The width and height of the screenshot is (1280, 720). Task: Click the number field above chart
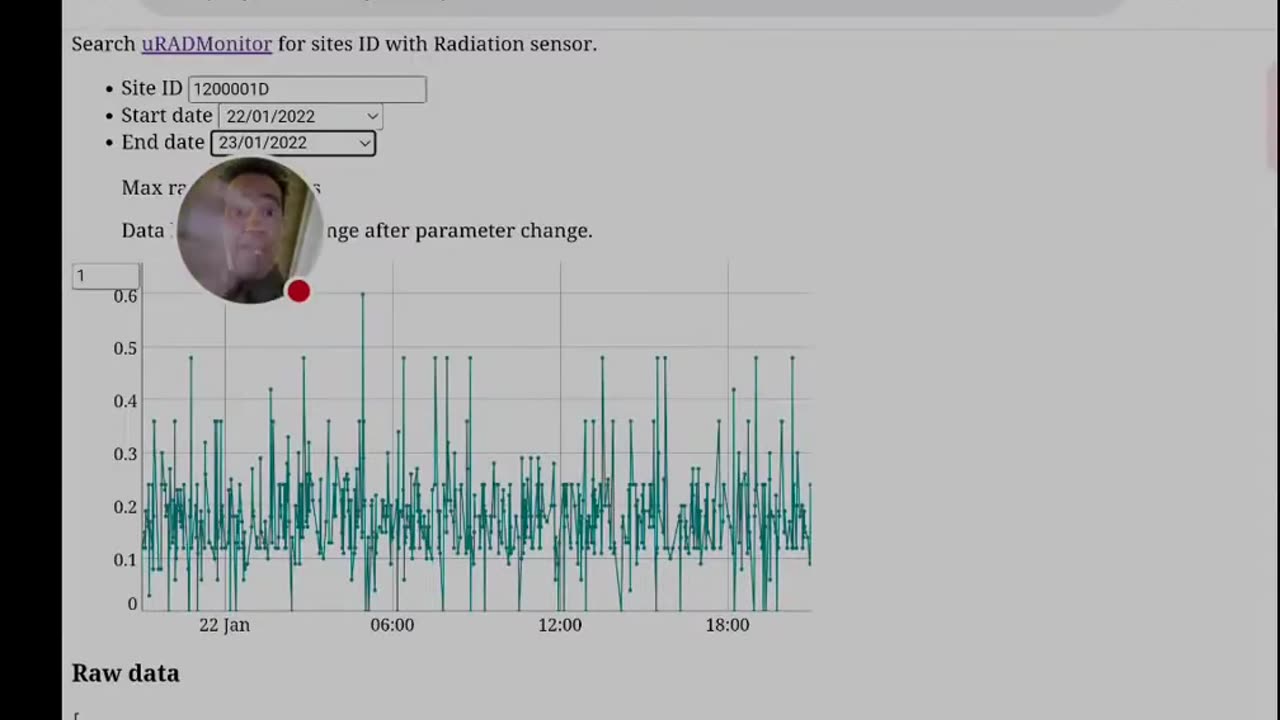click(106, 276)
